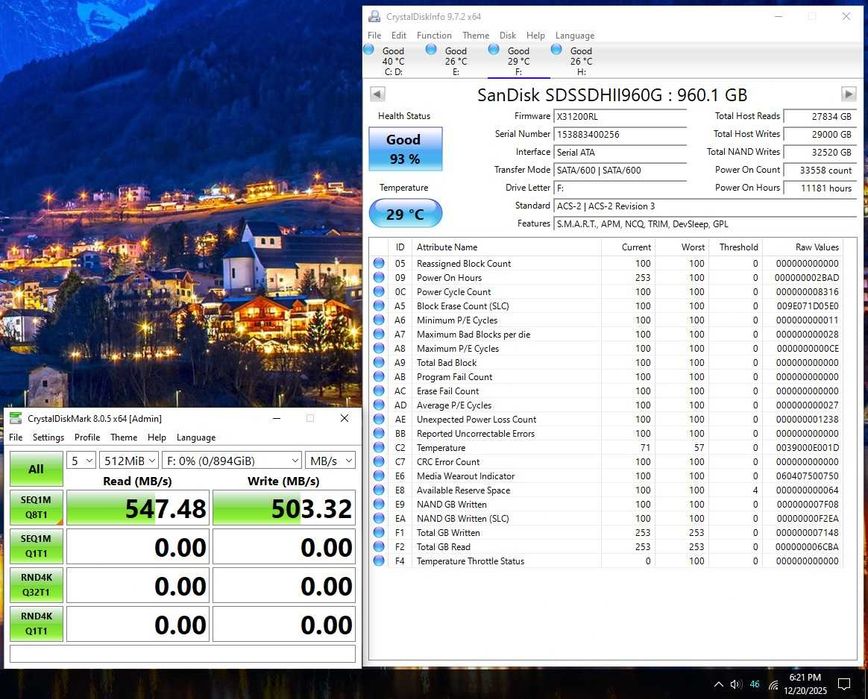Click status circle for Power Cycle Count
This screenshot has width=868, height=699.
click(379, 292)
